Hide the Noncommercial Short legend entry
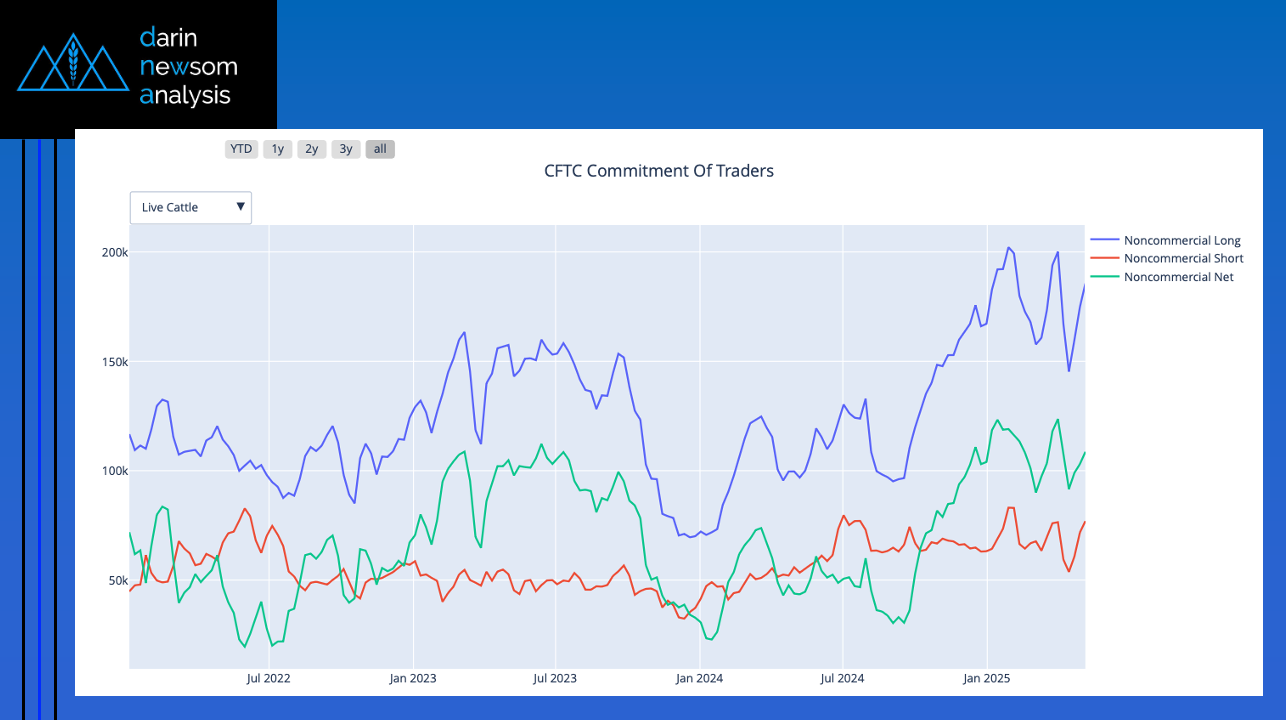This screenshot has width=1286, height=720. pos(1183,258)
